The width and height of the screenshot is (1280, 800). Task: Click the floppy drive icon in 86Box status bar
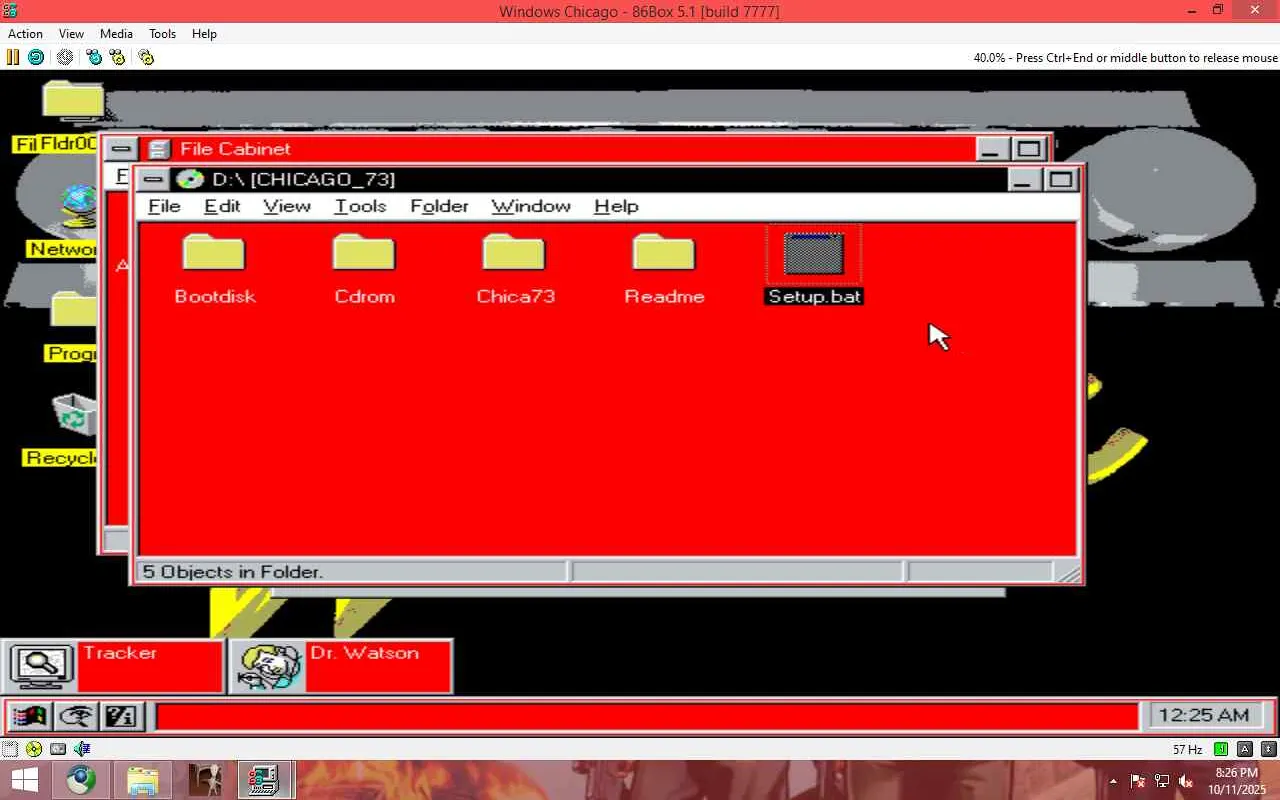tap(10, 749)
